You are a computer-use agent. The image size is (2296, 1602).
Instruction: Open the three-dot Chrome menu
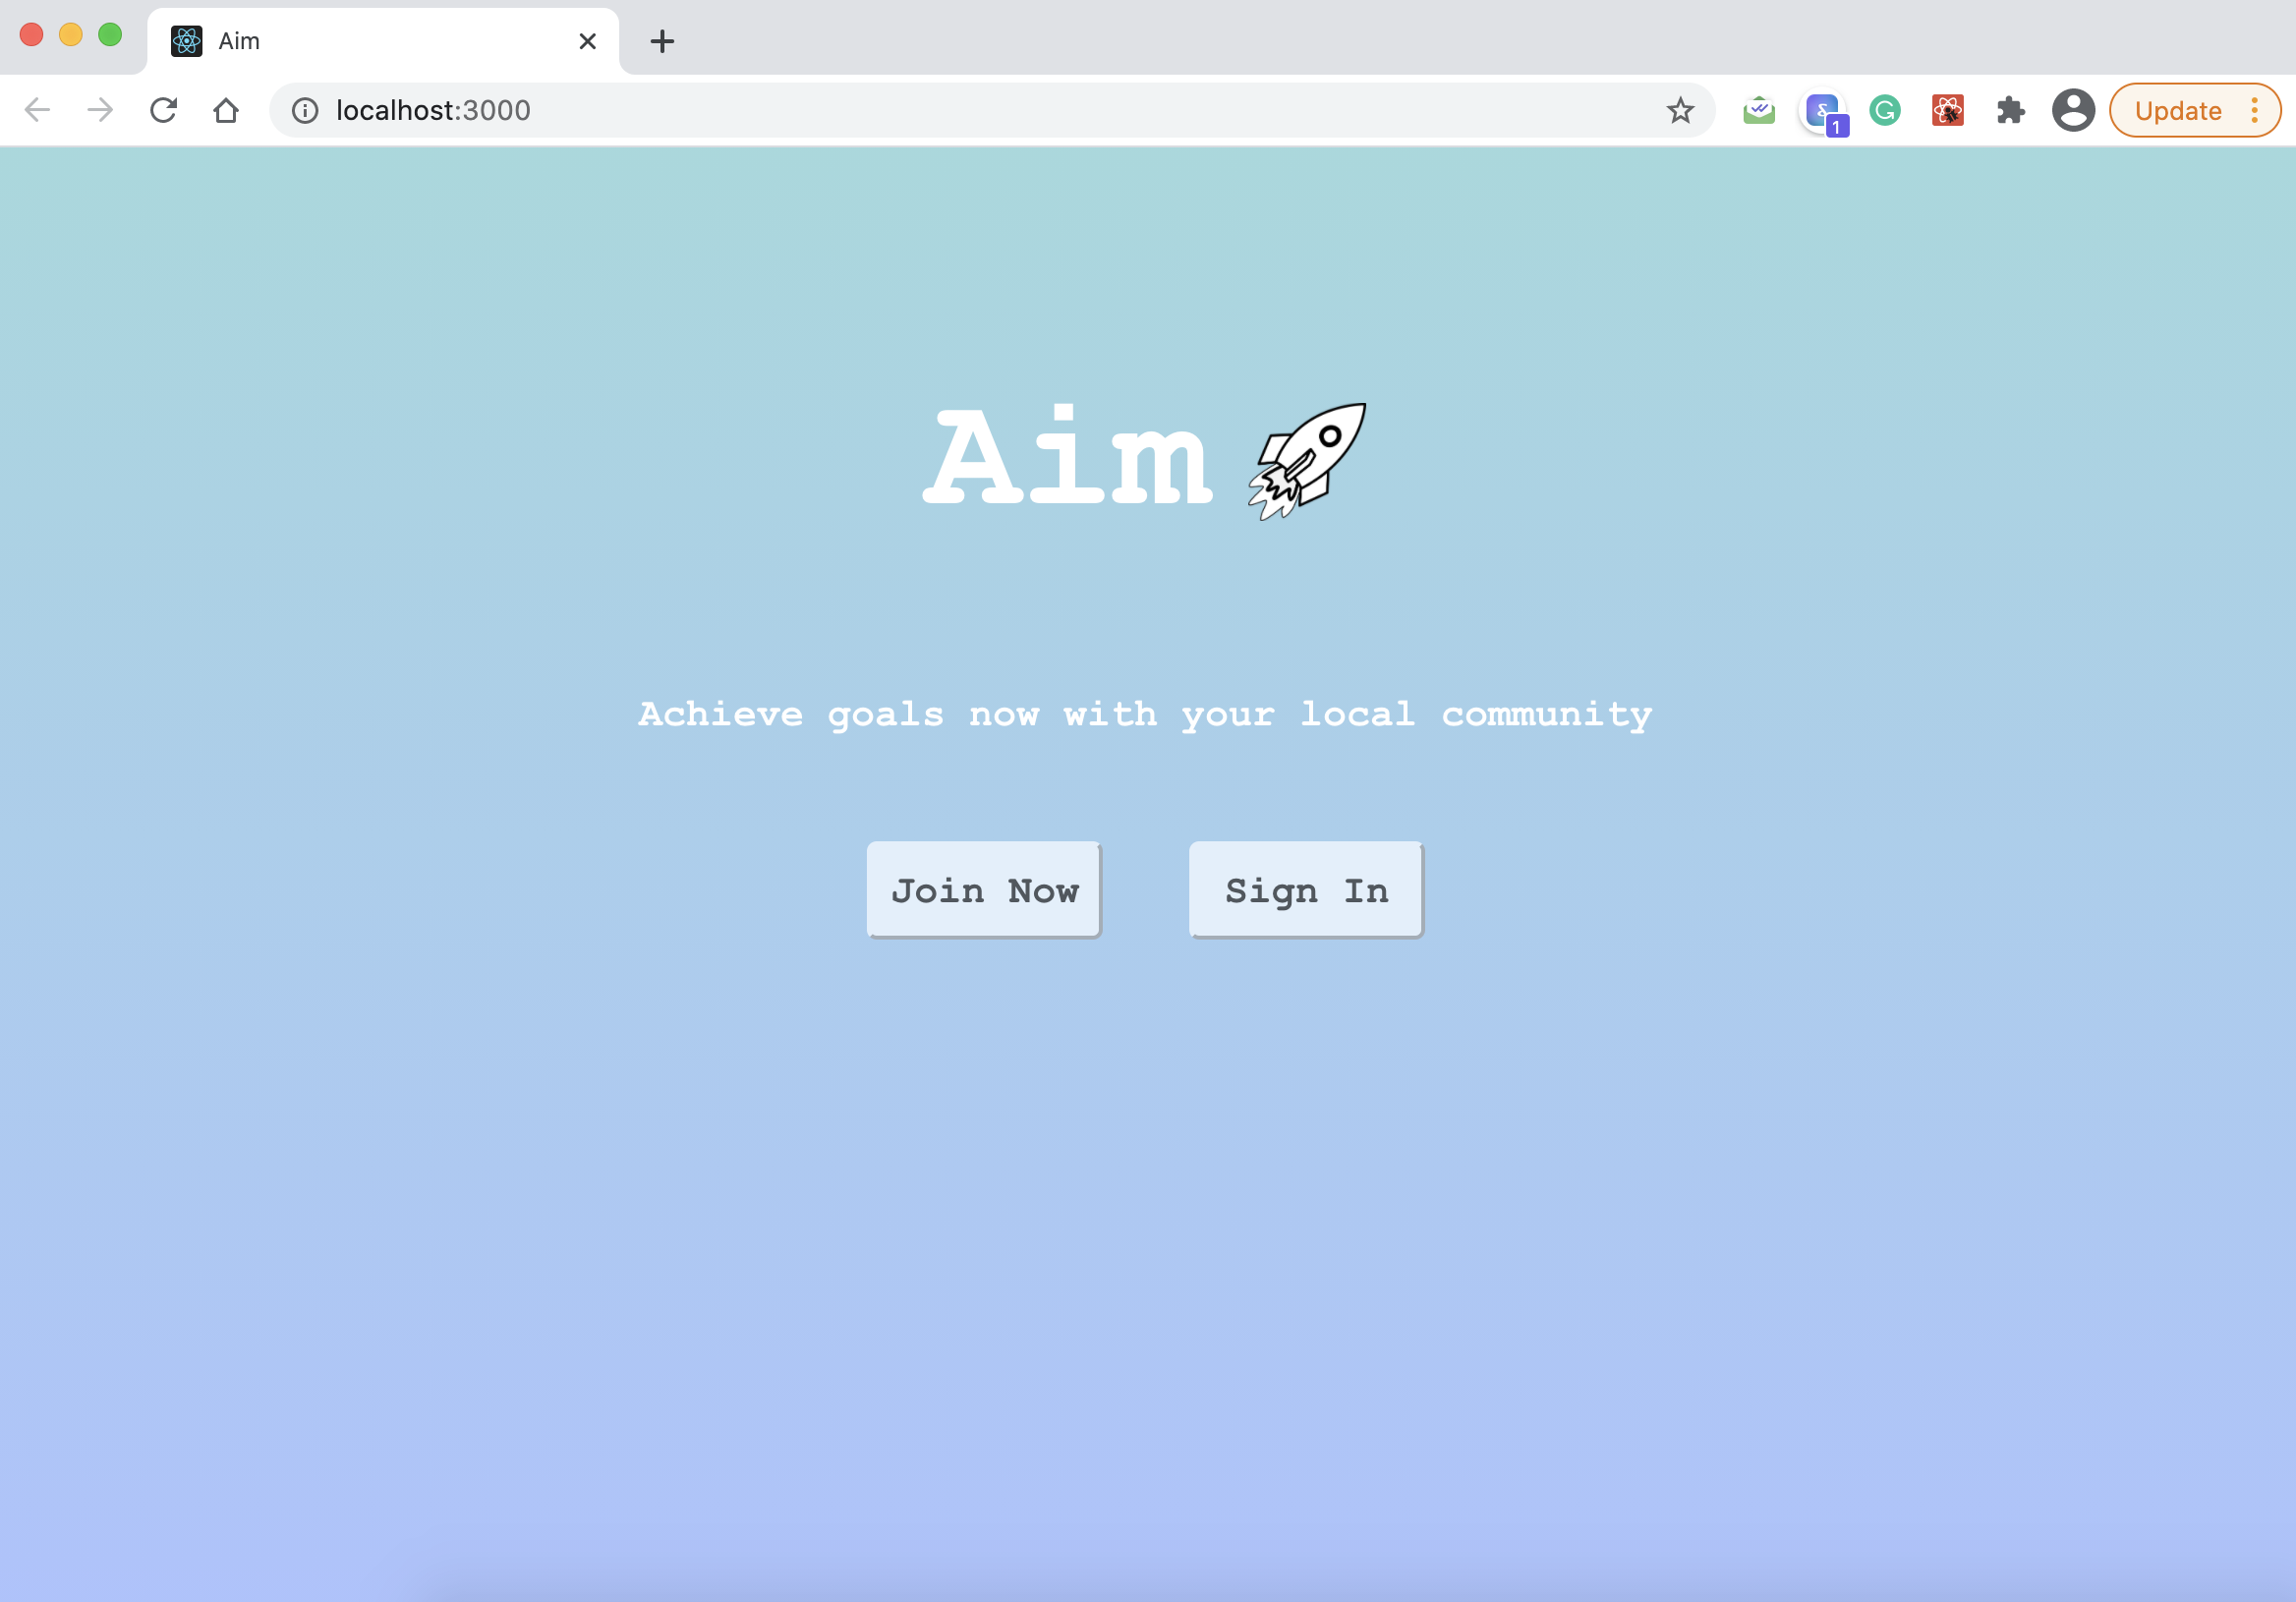pyautogui.click(x=2255, y=110)
